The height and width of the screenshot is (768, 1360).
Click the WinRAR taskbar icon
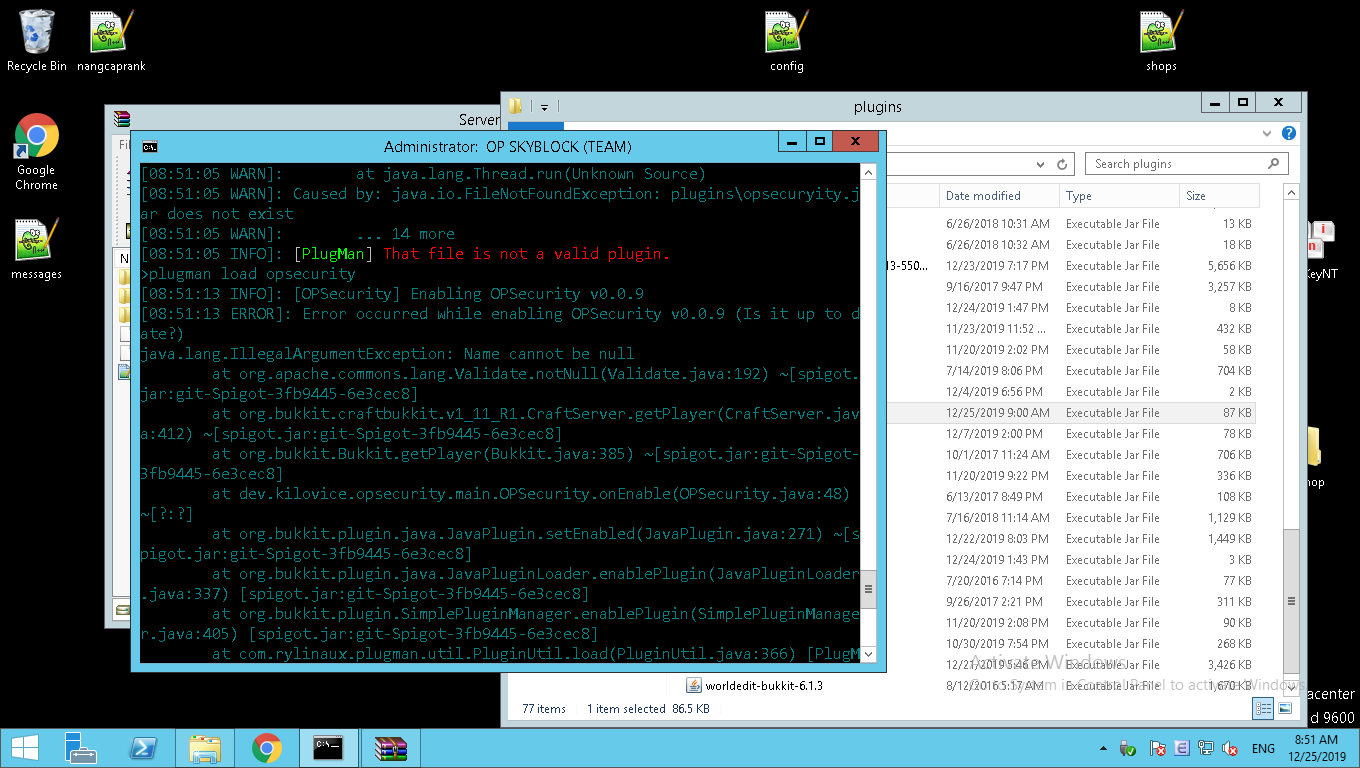pyautogui.click(x=390, y=748)
